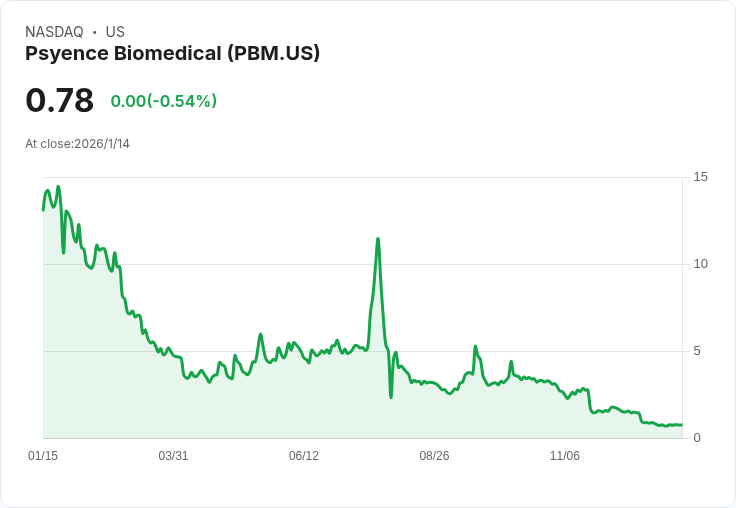Click the current price 0.78
Image resolution: width=736 pixels, height=508 pixels.
coord(59,100)
